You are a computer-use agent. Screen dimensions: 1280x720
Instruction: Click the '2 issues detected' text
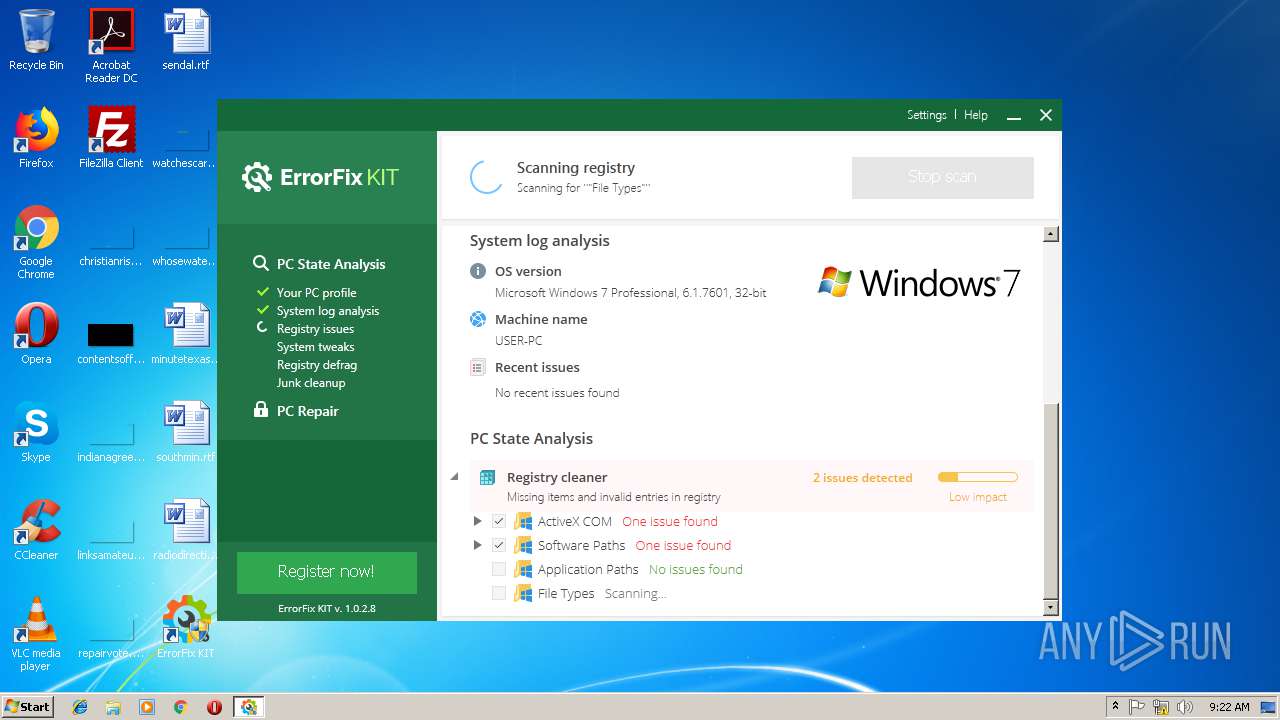[x=862, y=478]
